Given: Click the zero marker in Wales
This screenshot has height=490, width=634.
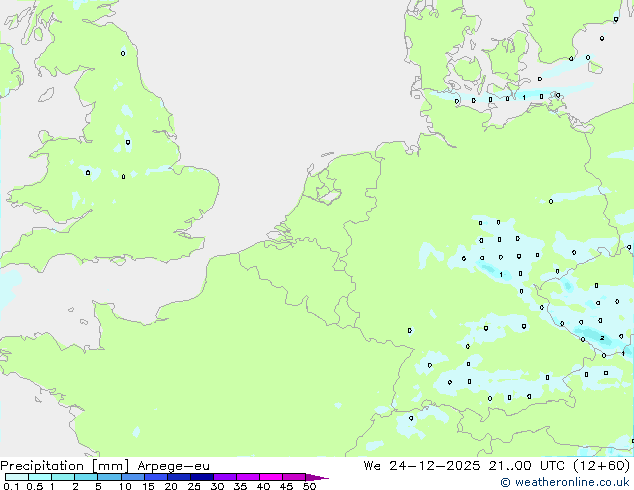Looking at the screenshot, I should click(x=88, y=172).
